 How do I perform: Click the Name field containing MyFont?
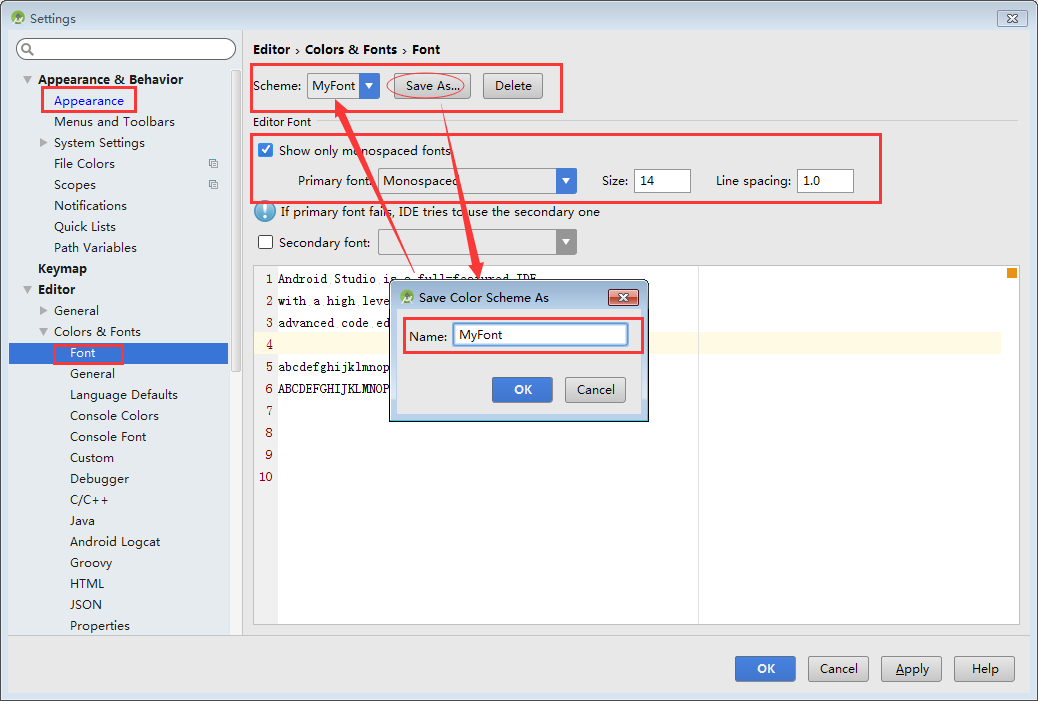(x=540, y=335)
